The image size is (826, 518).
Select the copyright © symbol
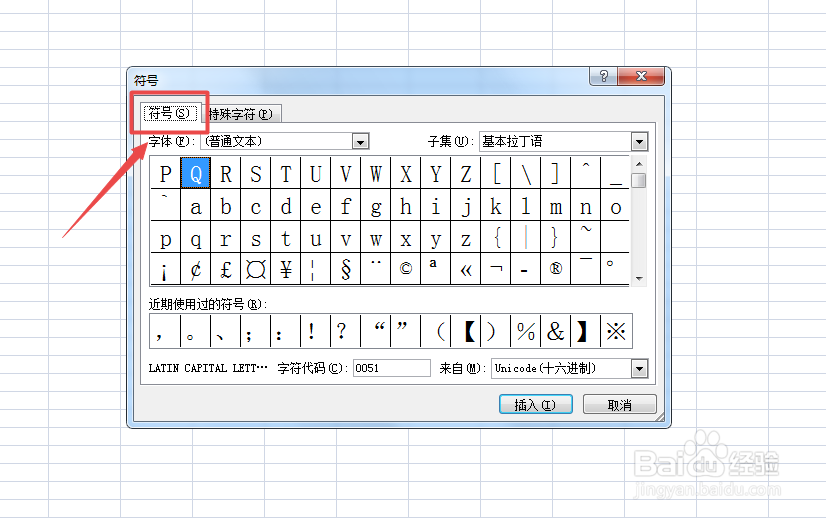(x=406, y=269)
